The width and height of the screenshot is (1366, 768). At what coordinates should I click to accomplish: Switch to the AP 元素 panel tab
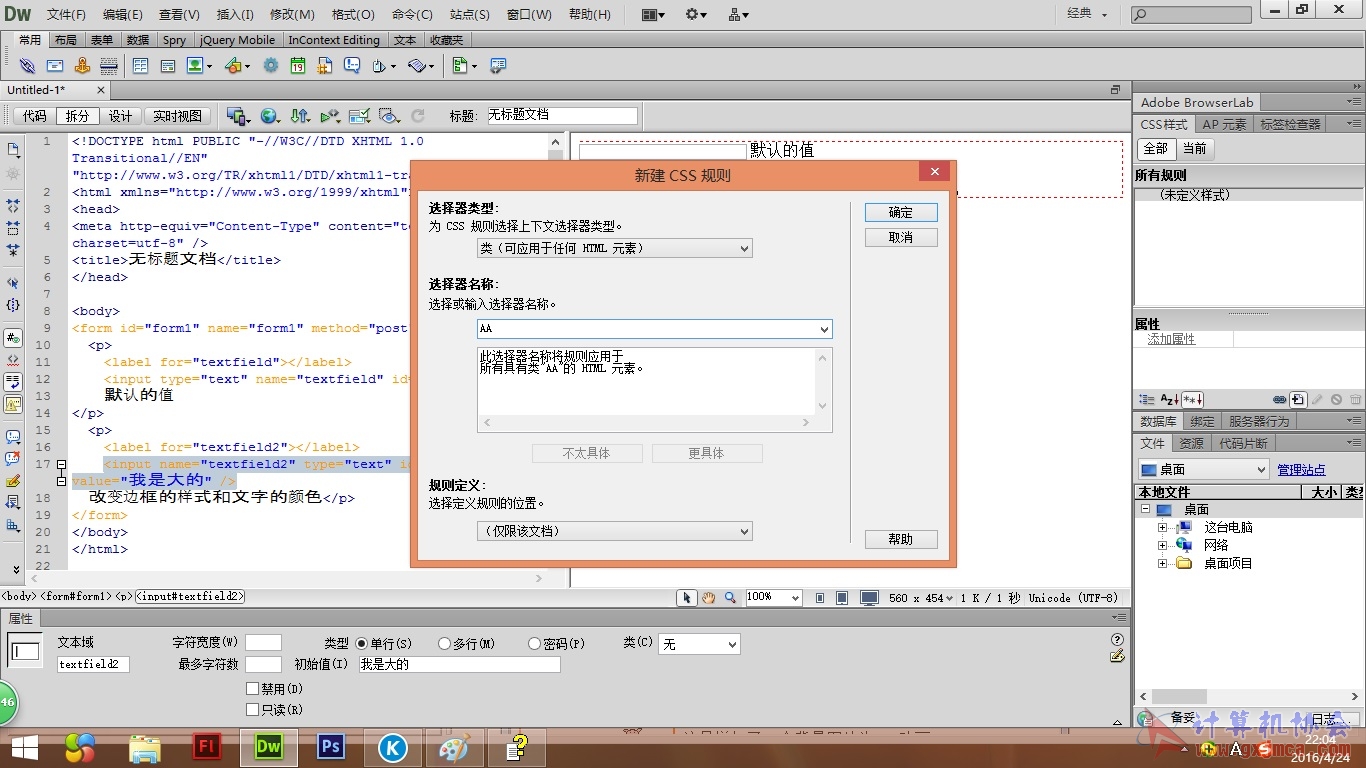click(x=1224, y=124)
